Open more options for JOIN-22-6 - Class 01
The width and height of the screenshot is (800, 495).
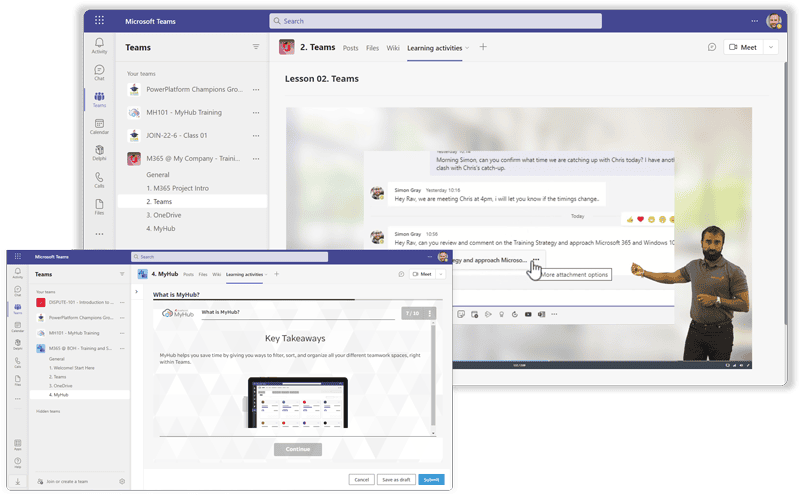256,136
